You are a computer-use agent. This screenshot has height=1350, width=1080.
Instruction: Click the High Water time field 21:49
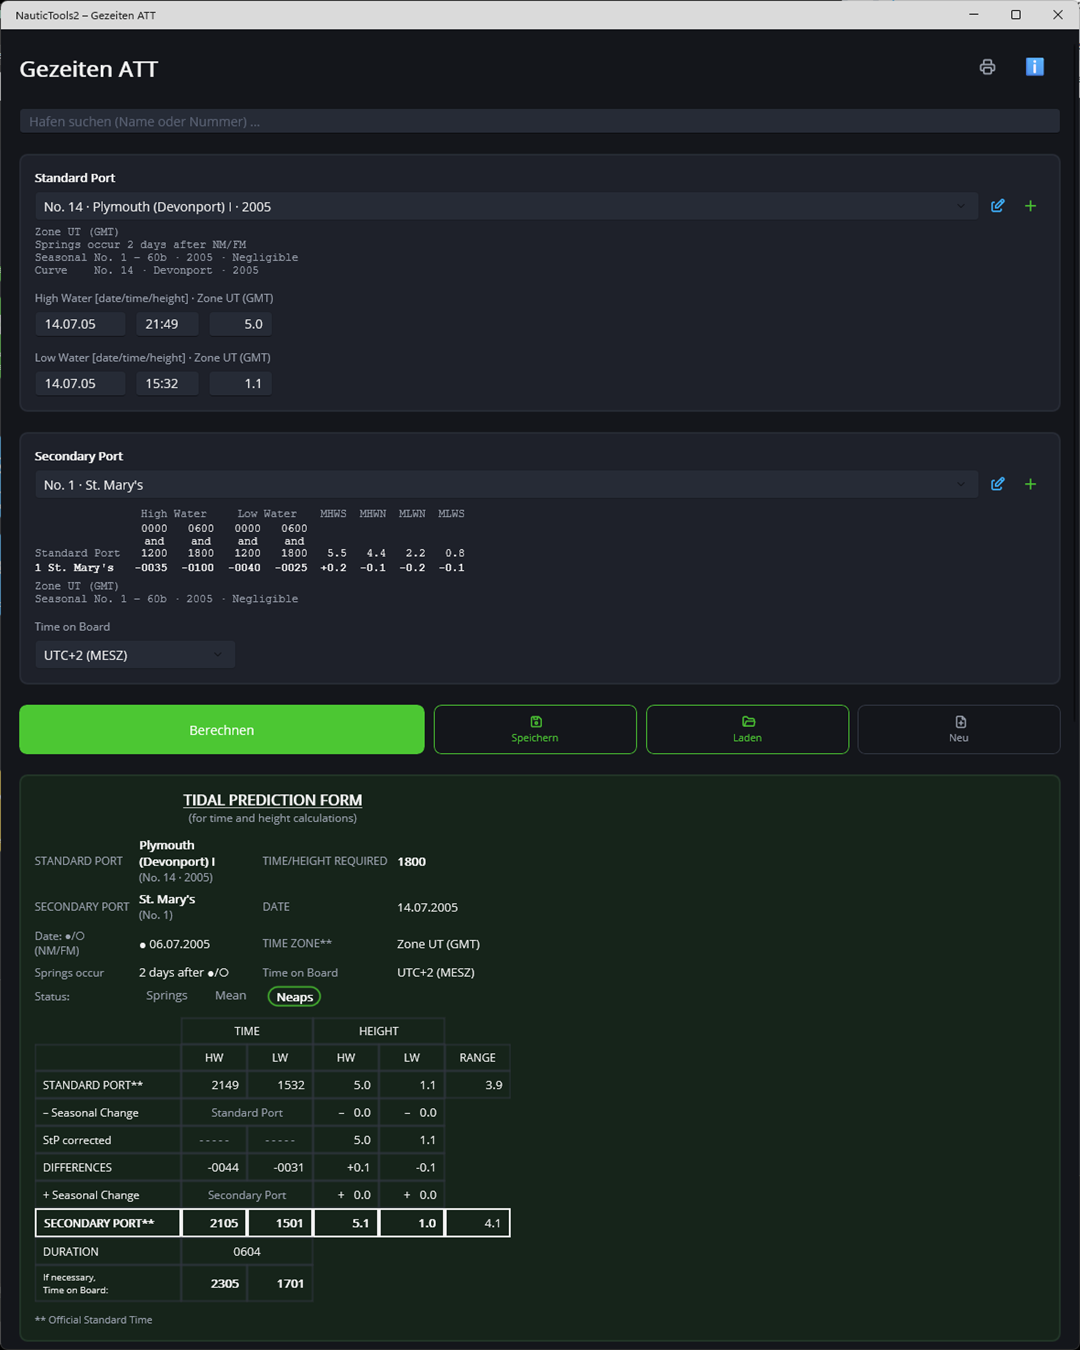point(167,324)
